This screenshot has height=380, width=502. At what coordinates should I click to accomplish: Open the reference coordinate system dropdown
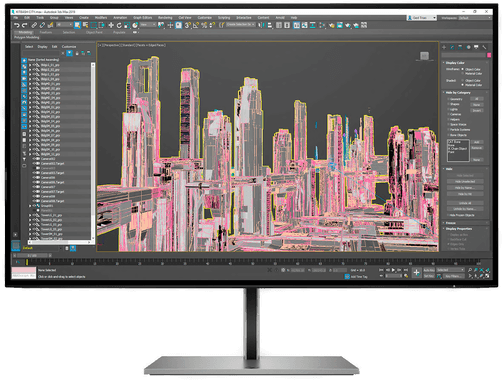148,25
